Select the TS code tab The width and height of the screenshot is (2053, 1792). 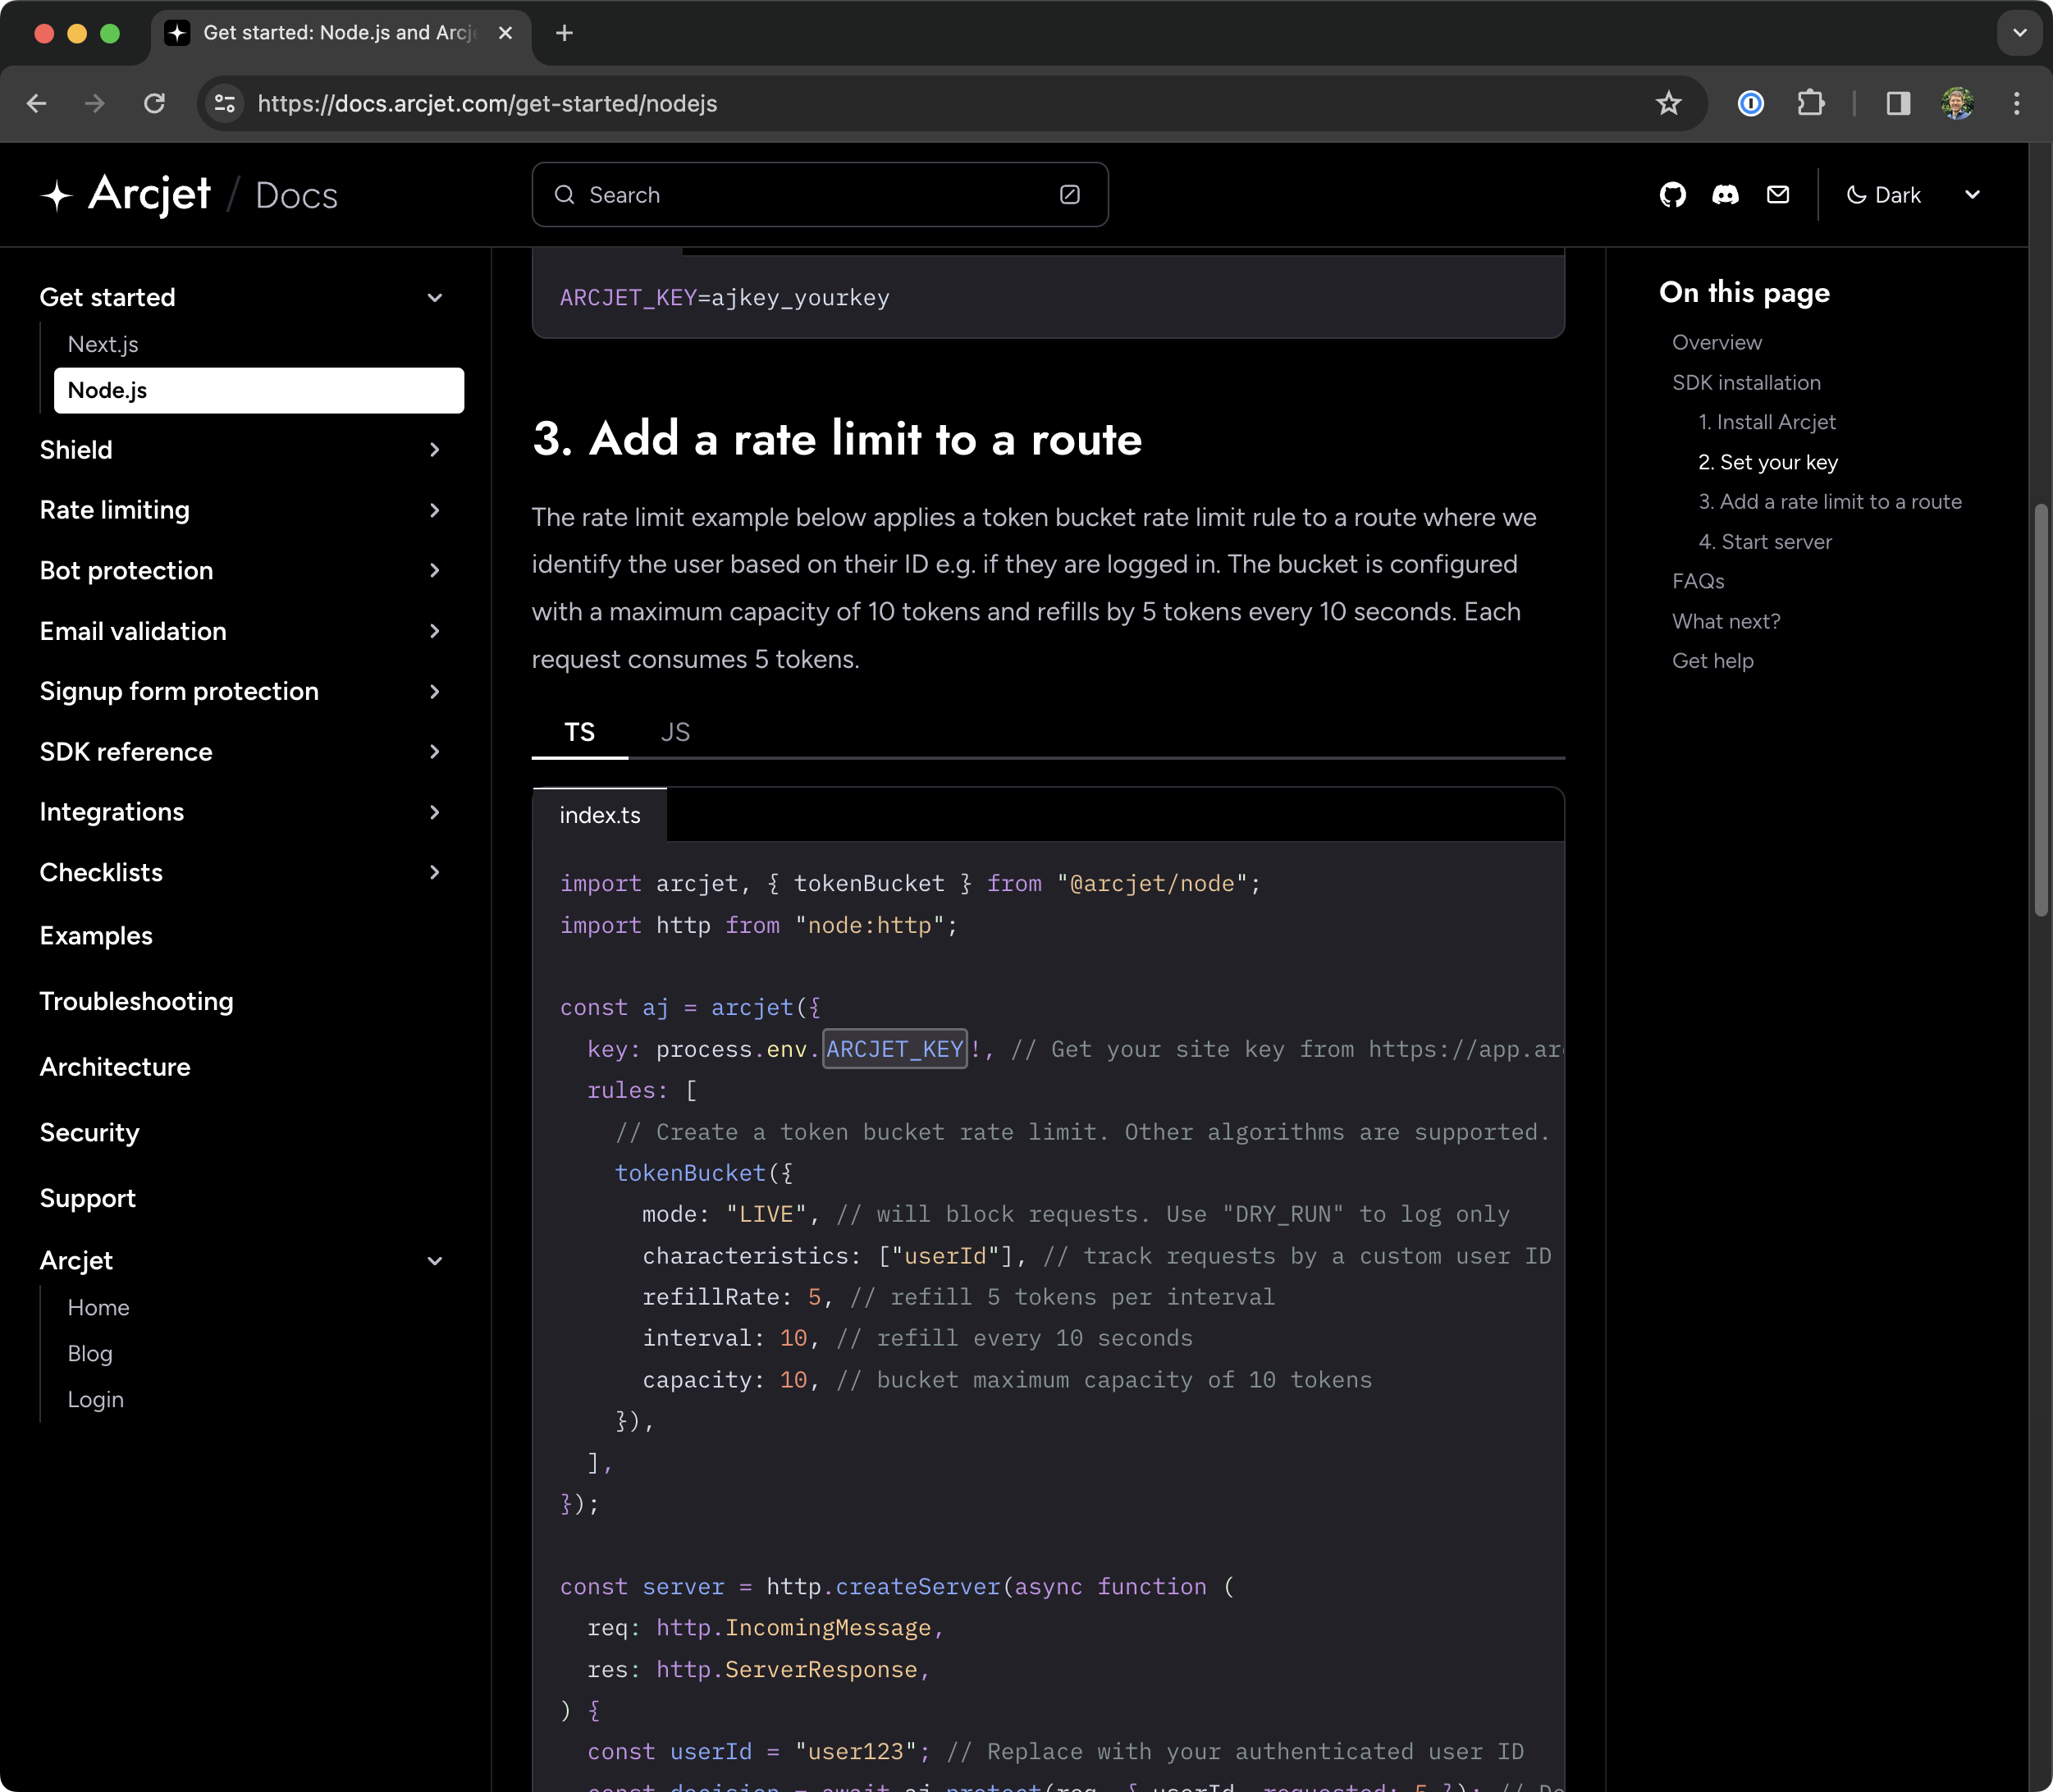tap(579, 732)
